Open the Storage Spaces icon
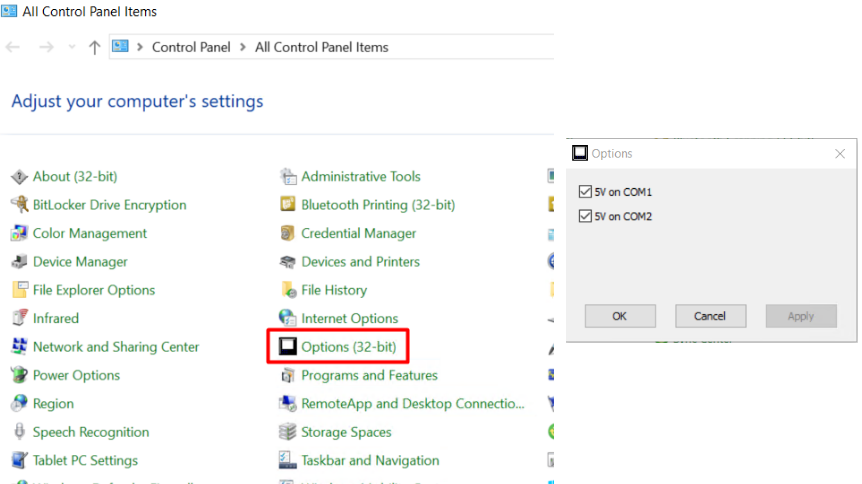 (x=288, y=433)
